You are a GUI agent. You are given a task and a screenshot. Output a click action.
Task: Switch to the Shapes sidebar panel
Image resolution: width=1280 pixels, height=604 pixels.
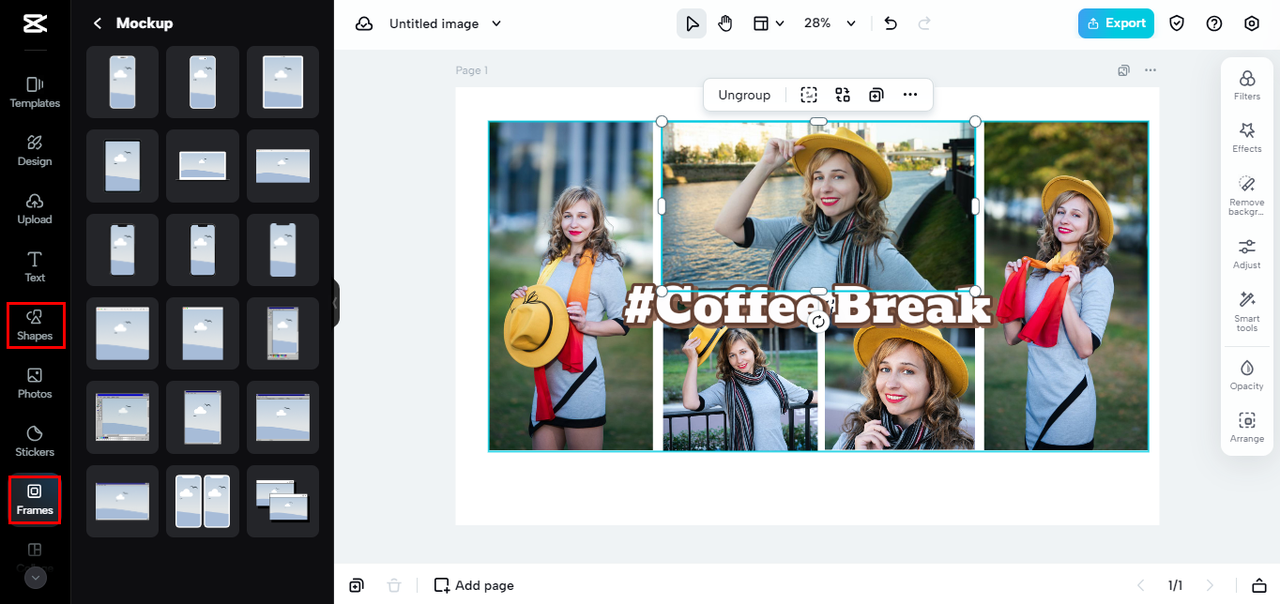[x=35, y=325]
